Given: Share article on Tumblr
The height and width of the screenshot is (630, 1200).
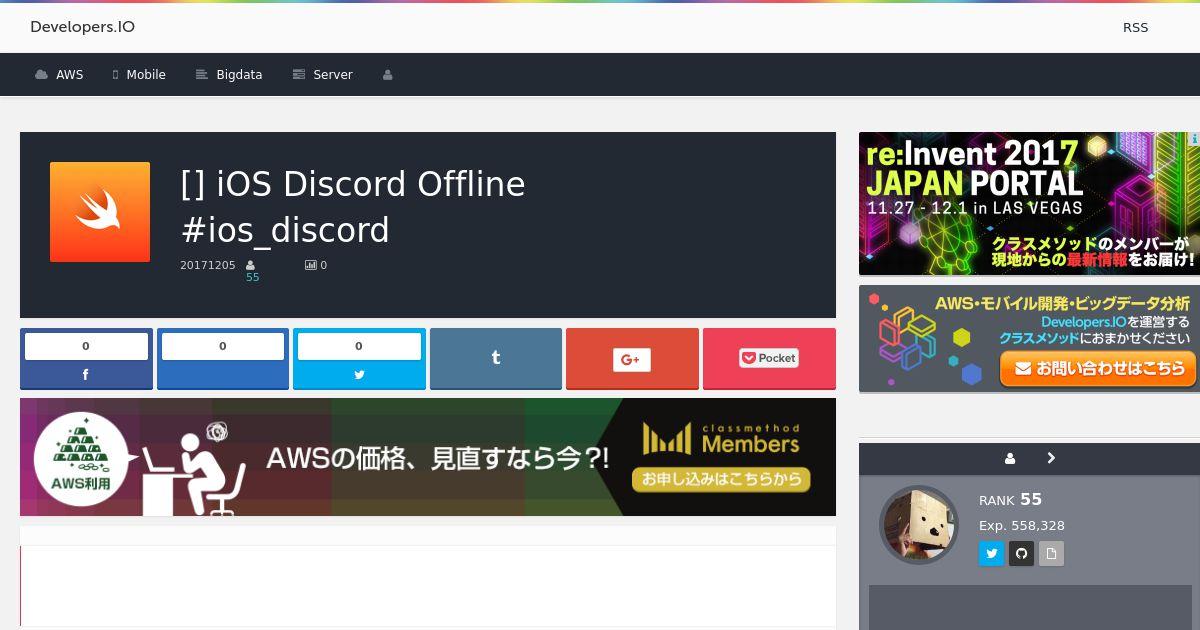Looking at the screenshot, I should pos(496,359).
